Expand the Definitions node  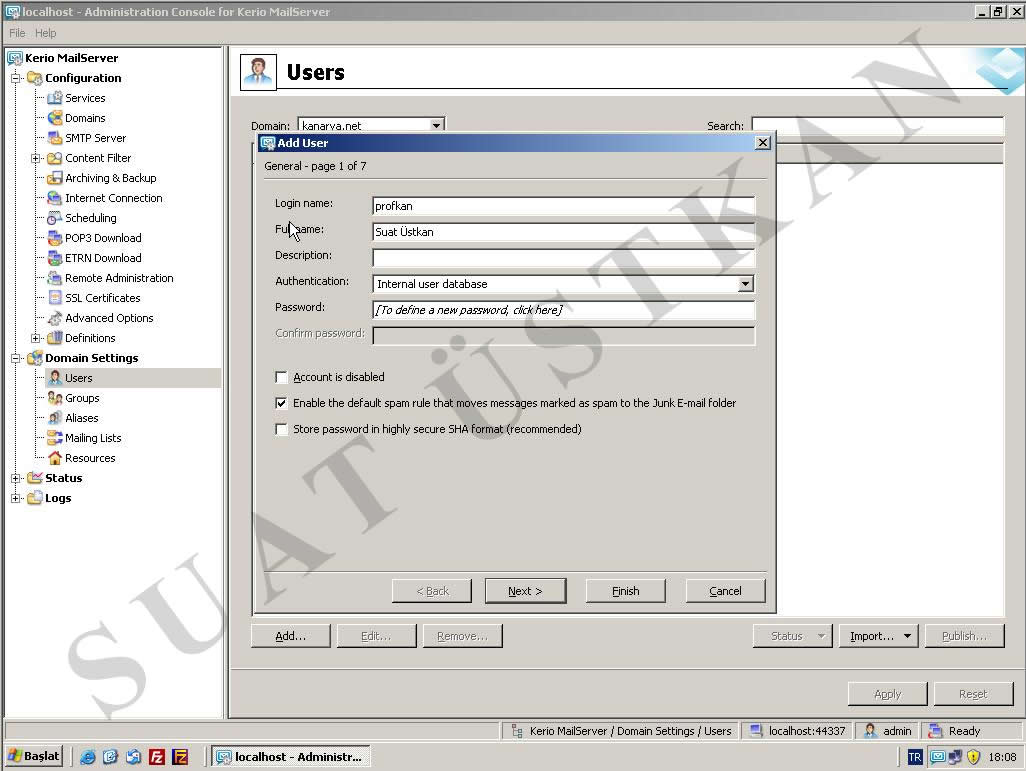[x=36, y=338]
